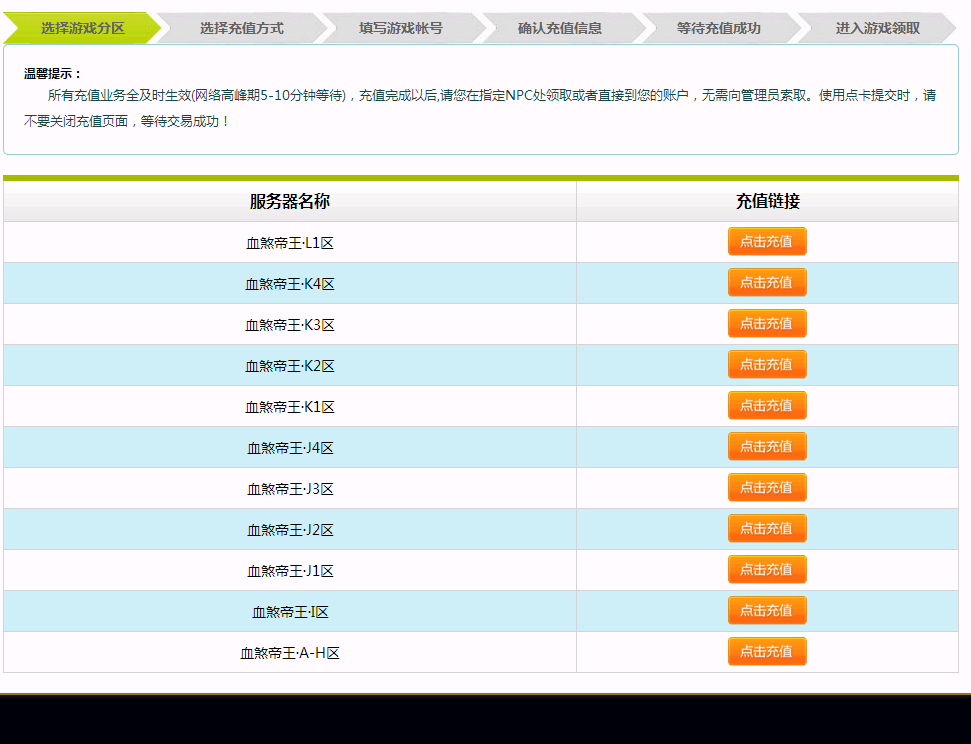This screenshot has width=971, height=744.
Task: Open the 等待充值成功 step
Action: [x=718, y=28]
